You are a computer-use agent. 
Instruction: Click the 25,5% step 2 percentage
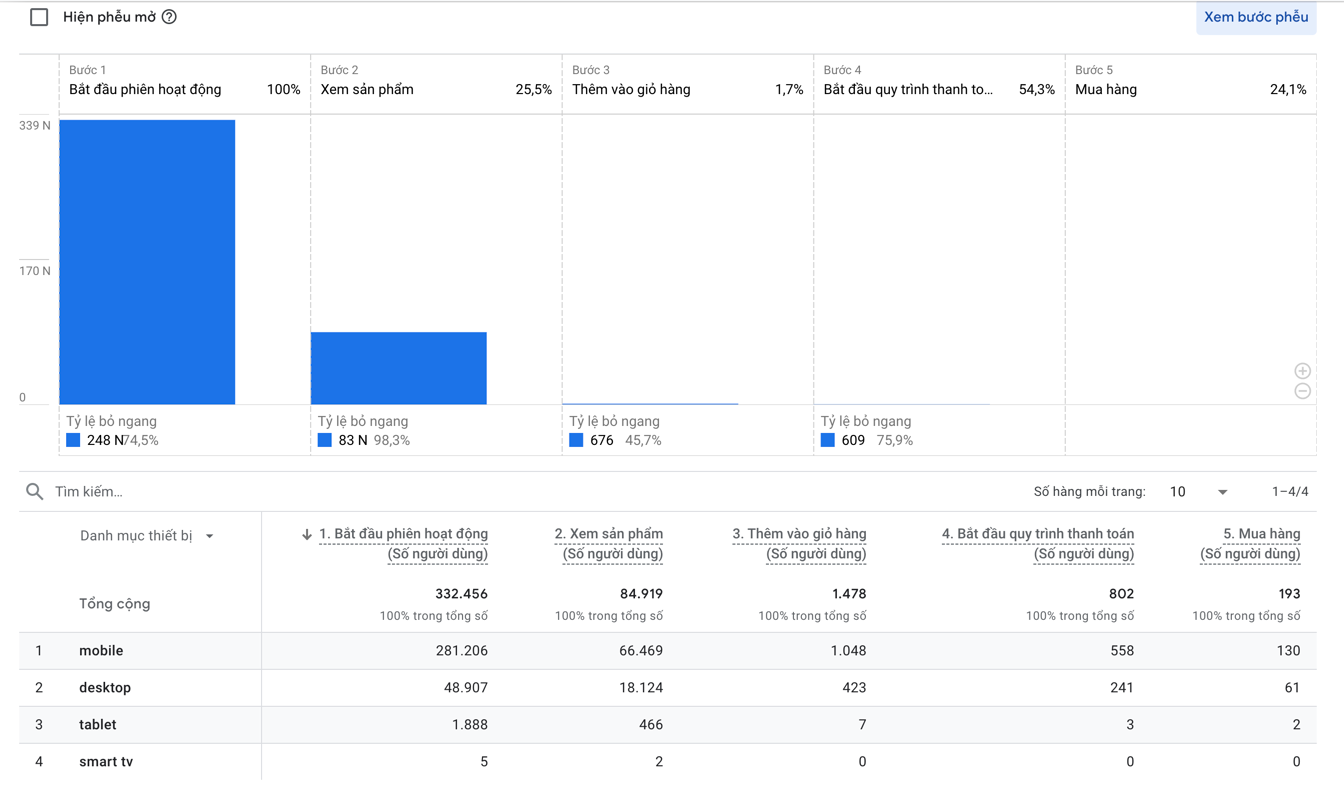click(x=534, y=89)
